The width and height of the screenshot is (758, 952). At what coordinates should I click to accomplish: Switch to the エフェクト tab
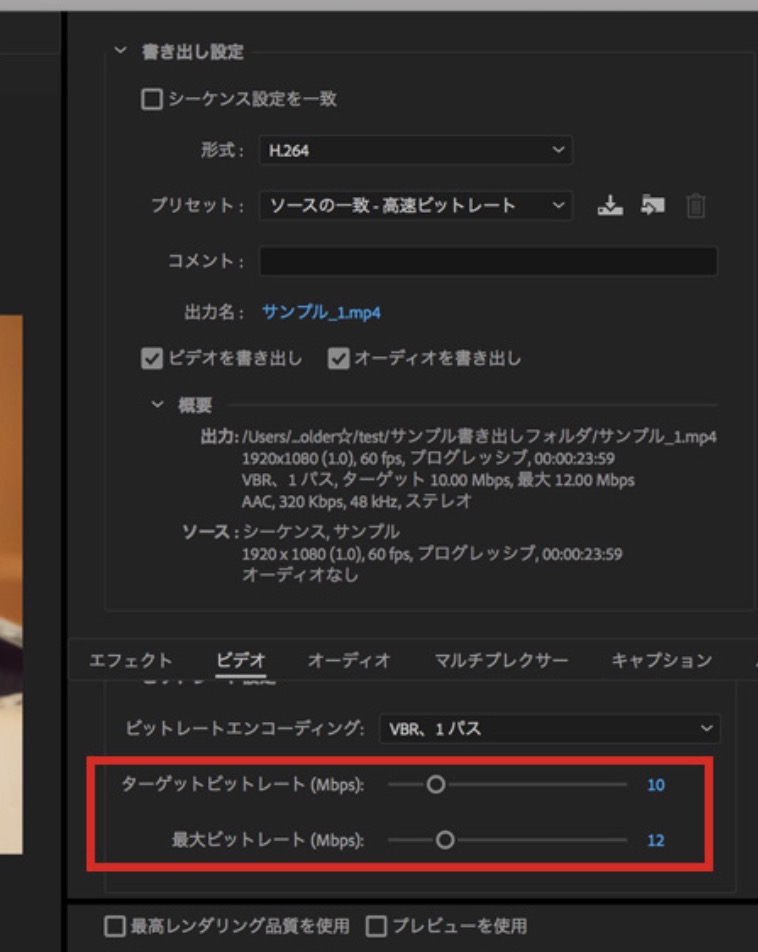point(131,660)
